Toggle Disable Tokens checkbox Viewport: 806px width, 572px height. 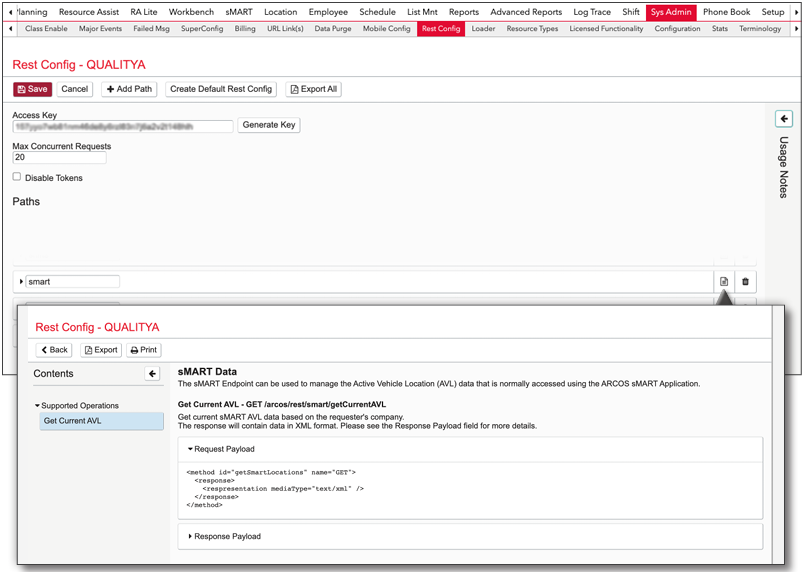click(x=17, y=177)
